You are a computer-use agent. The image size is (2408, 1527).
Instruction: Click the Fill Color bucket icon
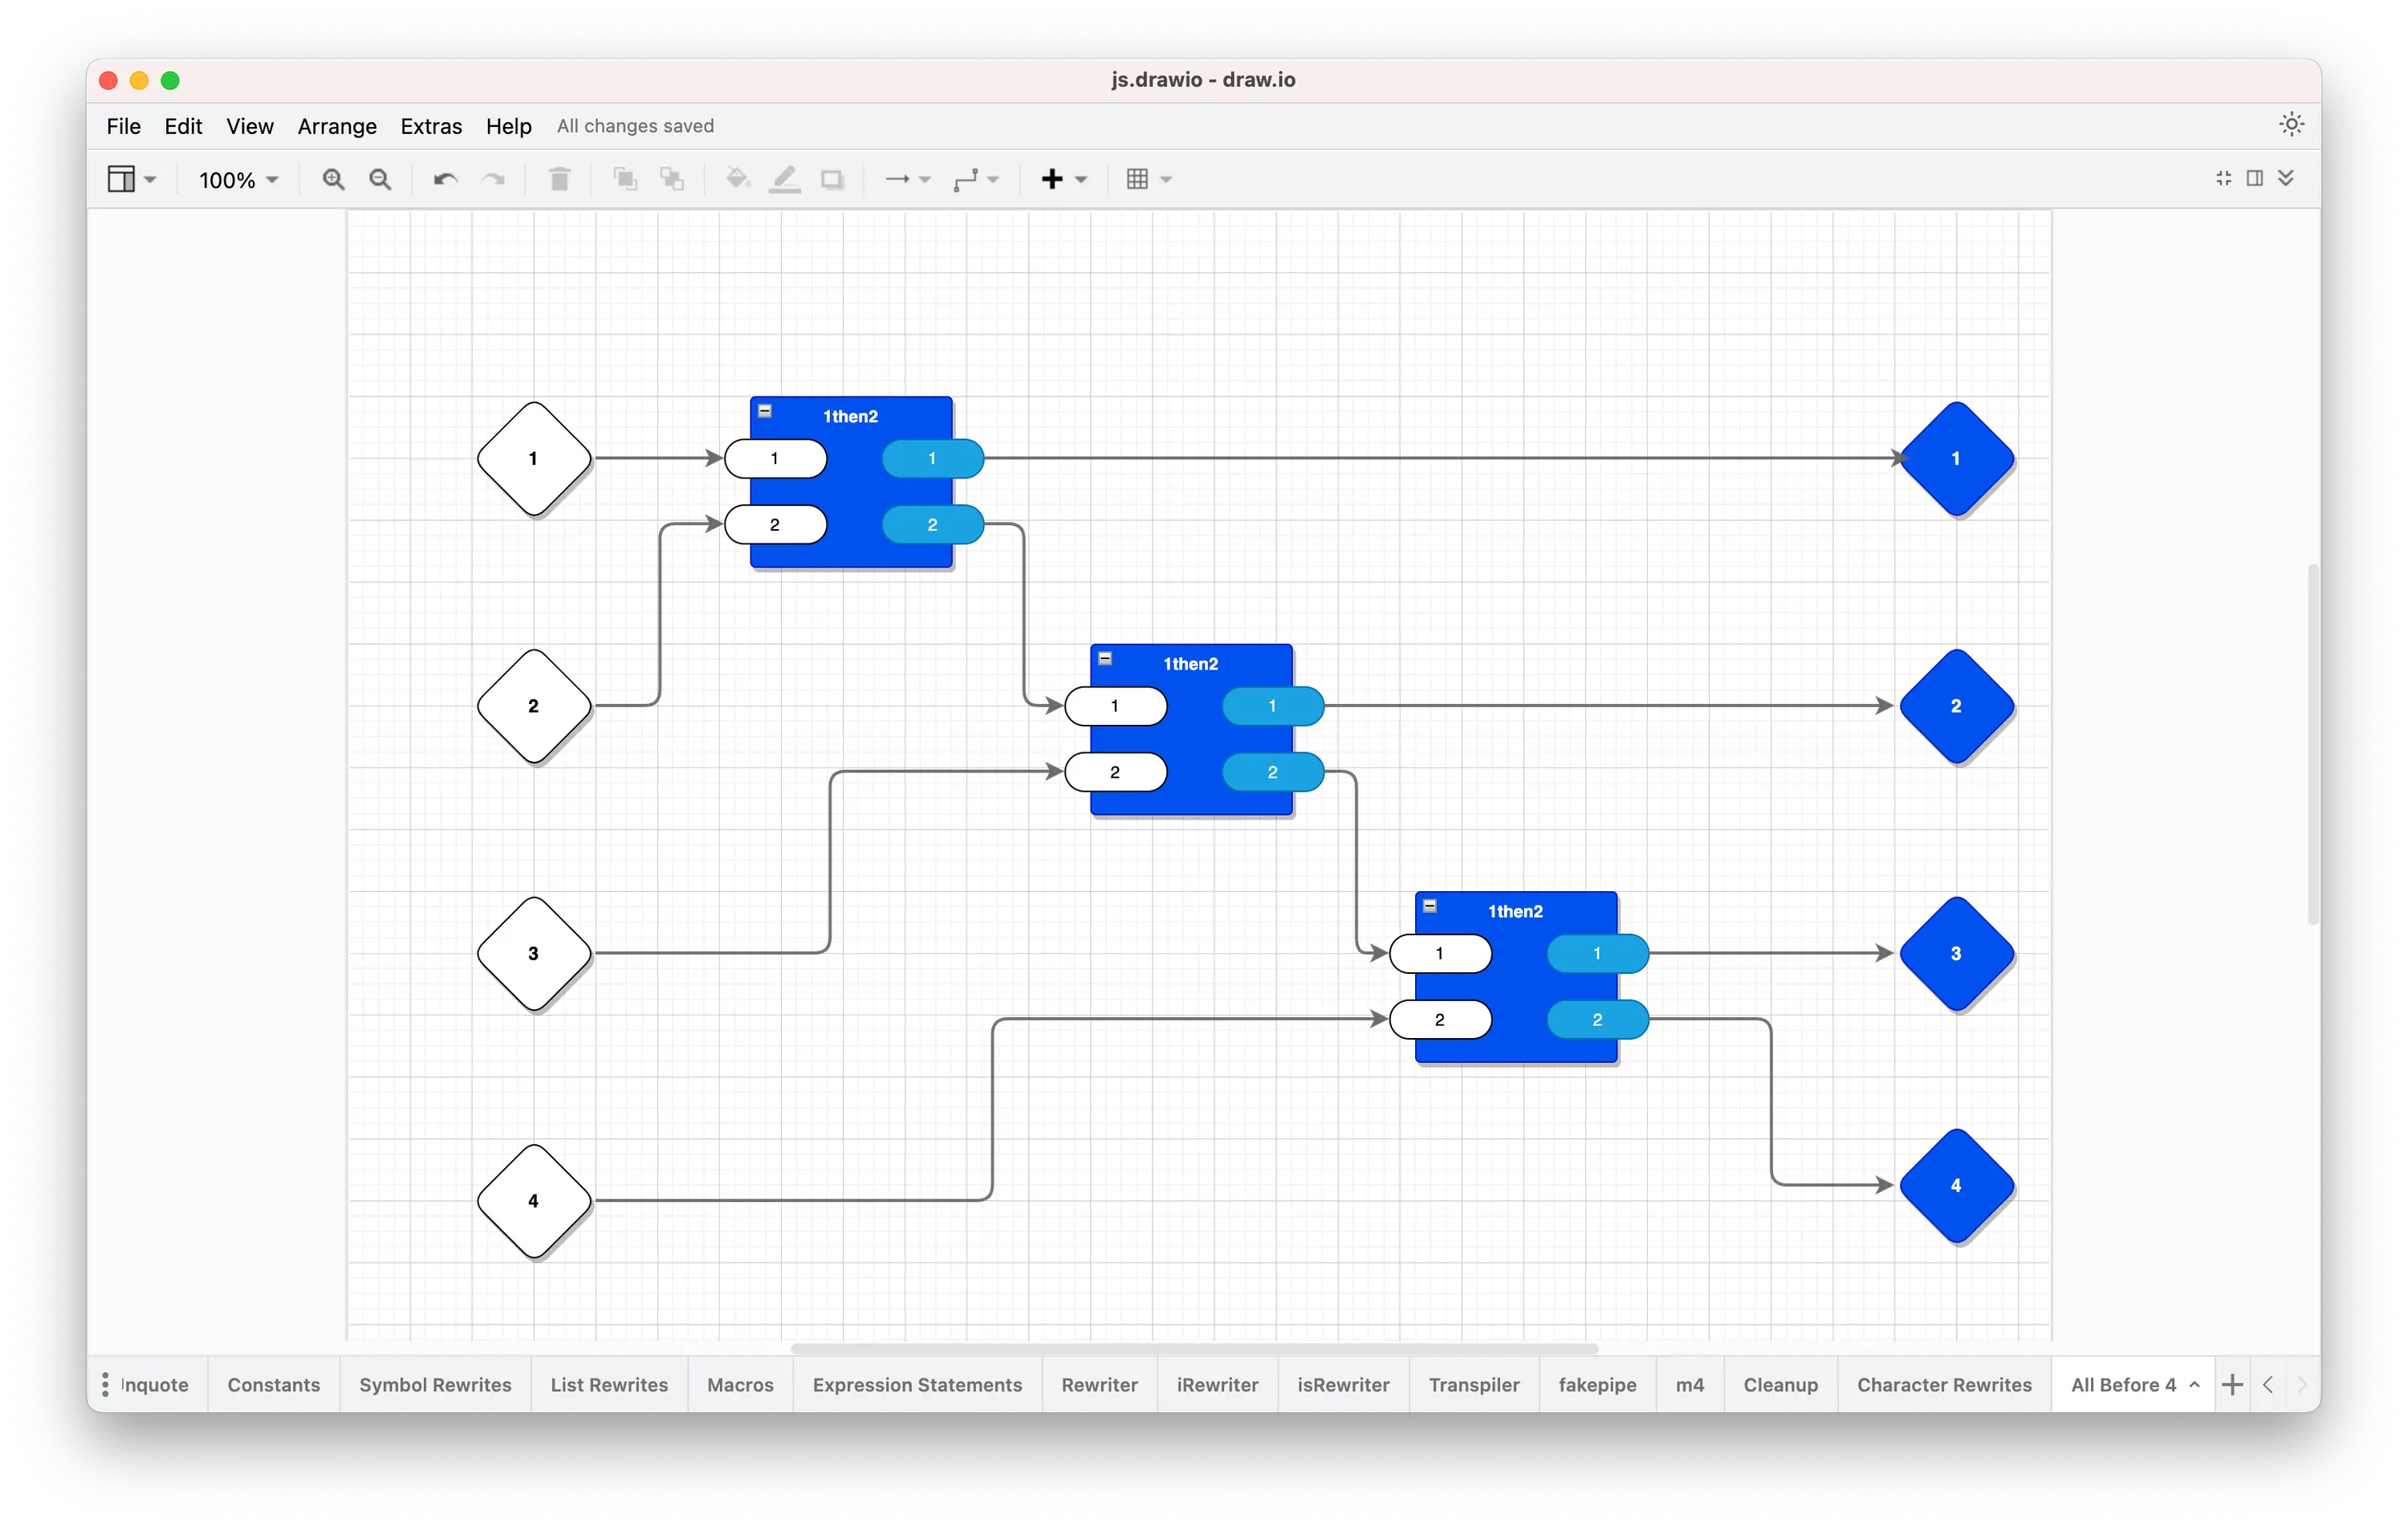click(x=737, y=179)
